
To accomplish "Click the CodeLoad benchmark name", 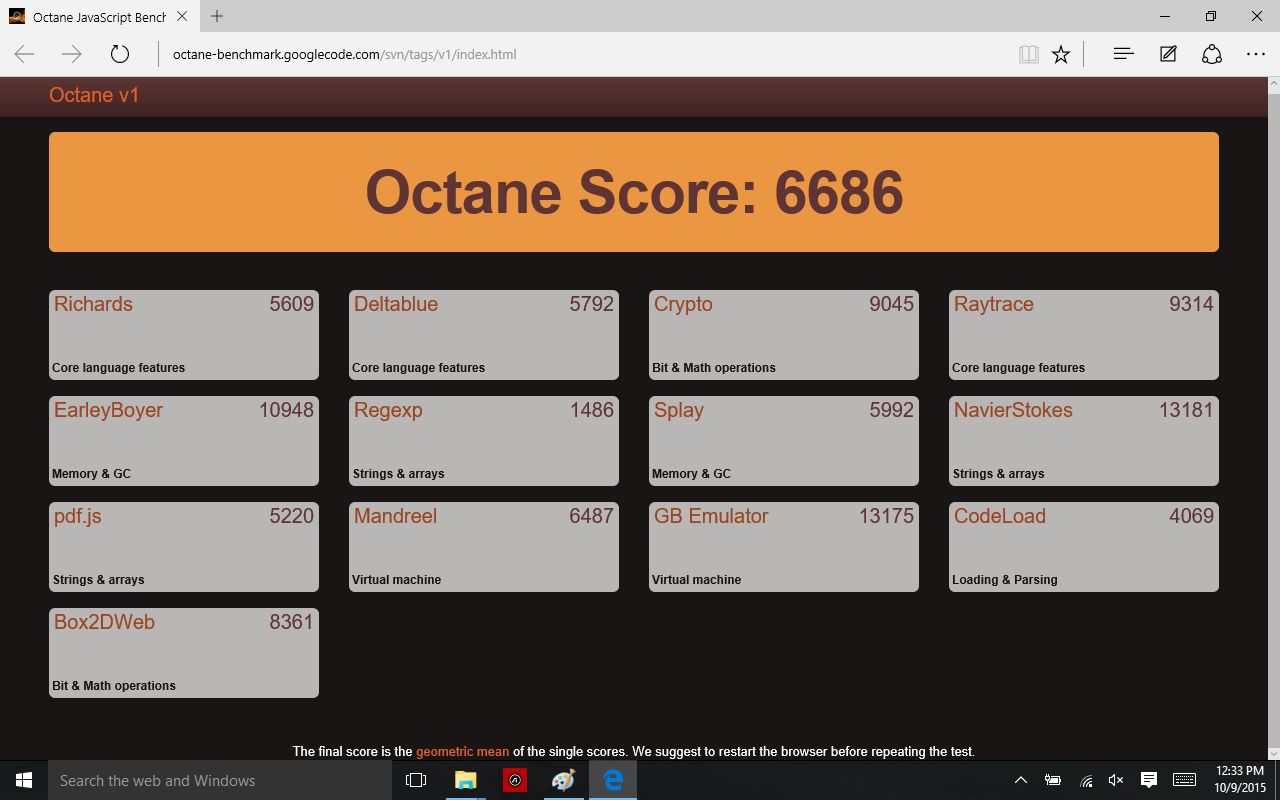I will pos(1000,516).
